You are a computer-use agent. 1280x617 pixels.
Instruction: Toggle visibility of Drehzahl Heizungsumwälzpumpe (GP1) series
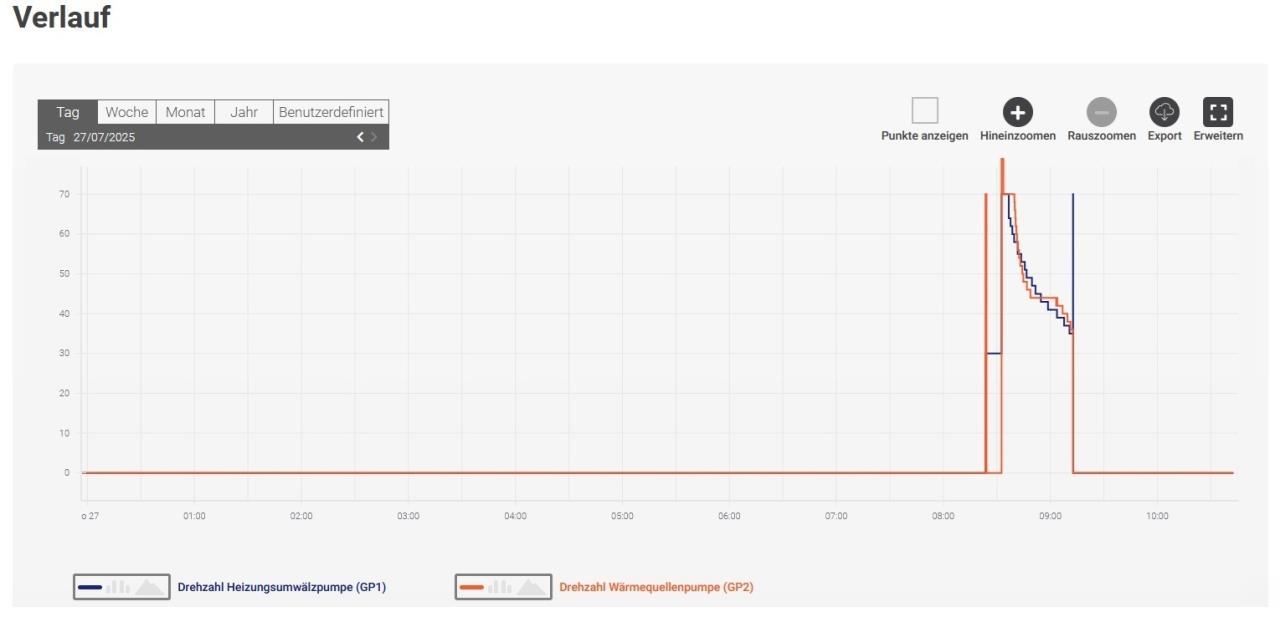pos(281,587)
